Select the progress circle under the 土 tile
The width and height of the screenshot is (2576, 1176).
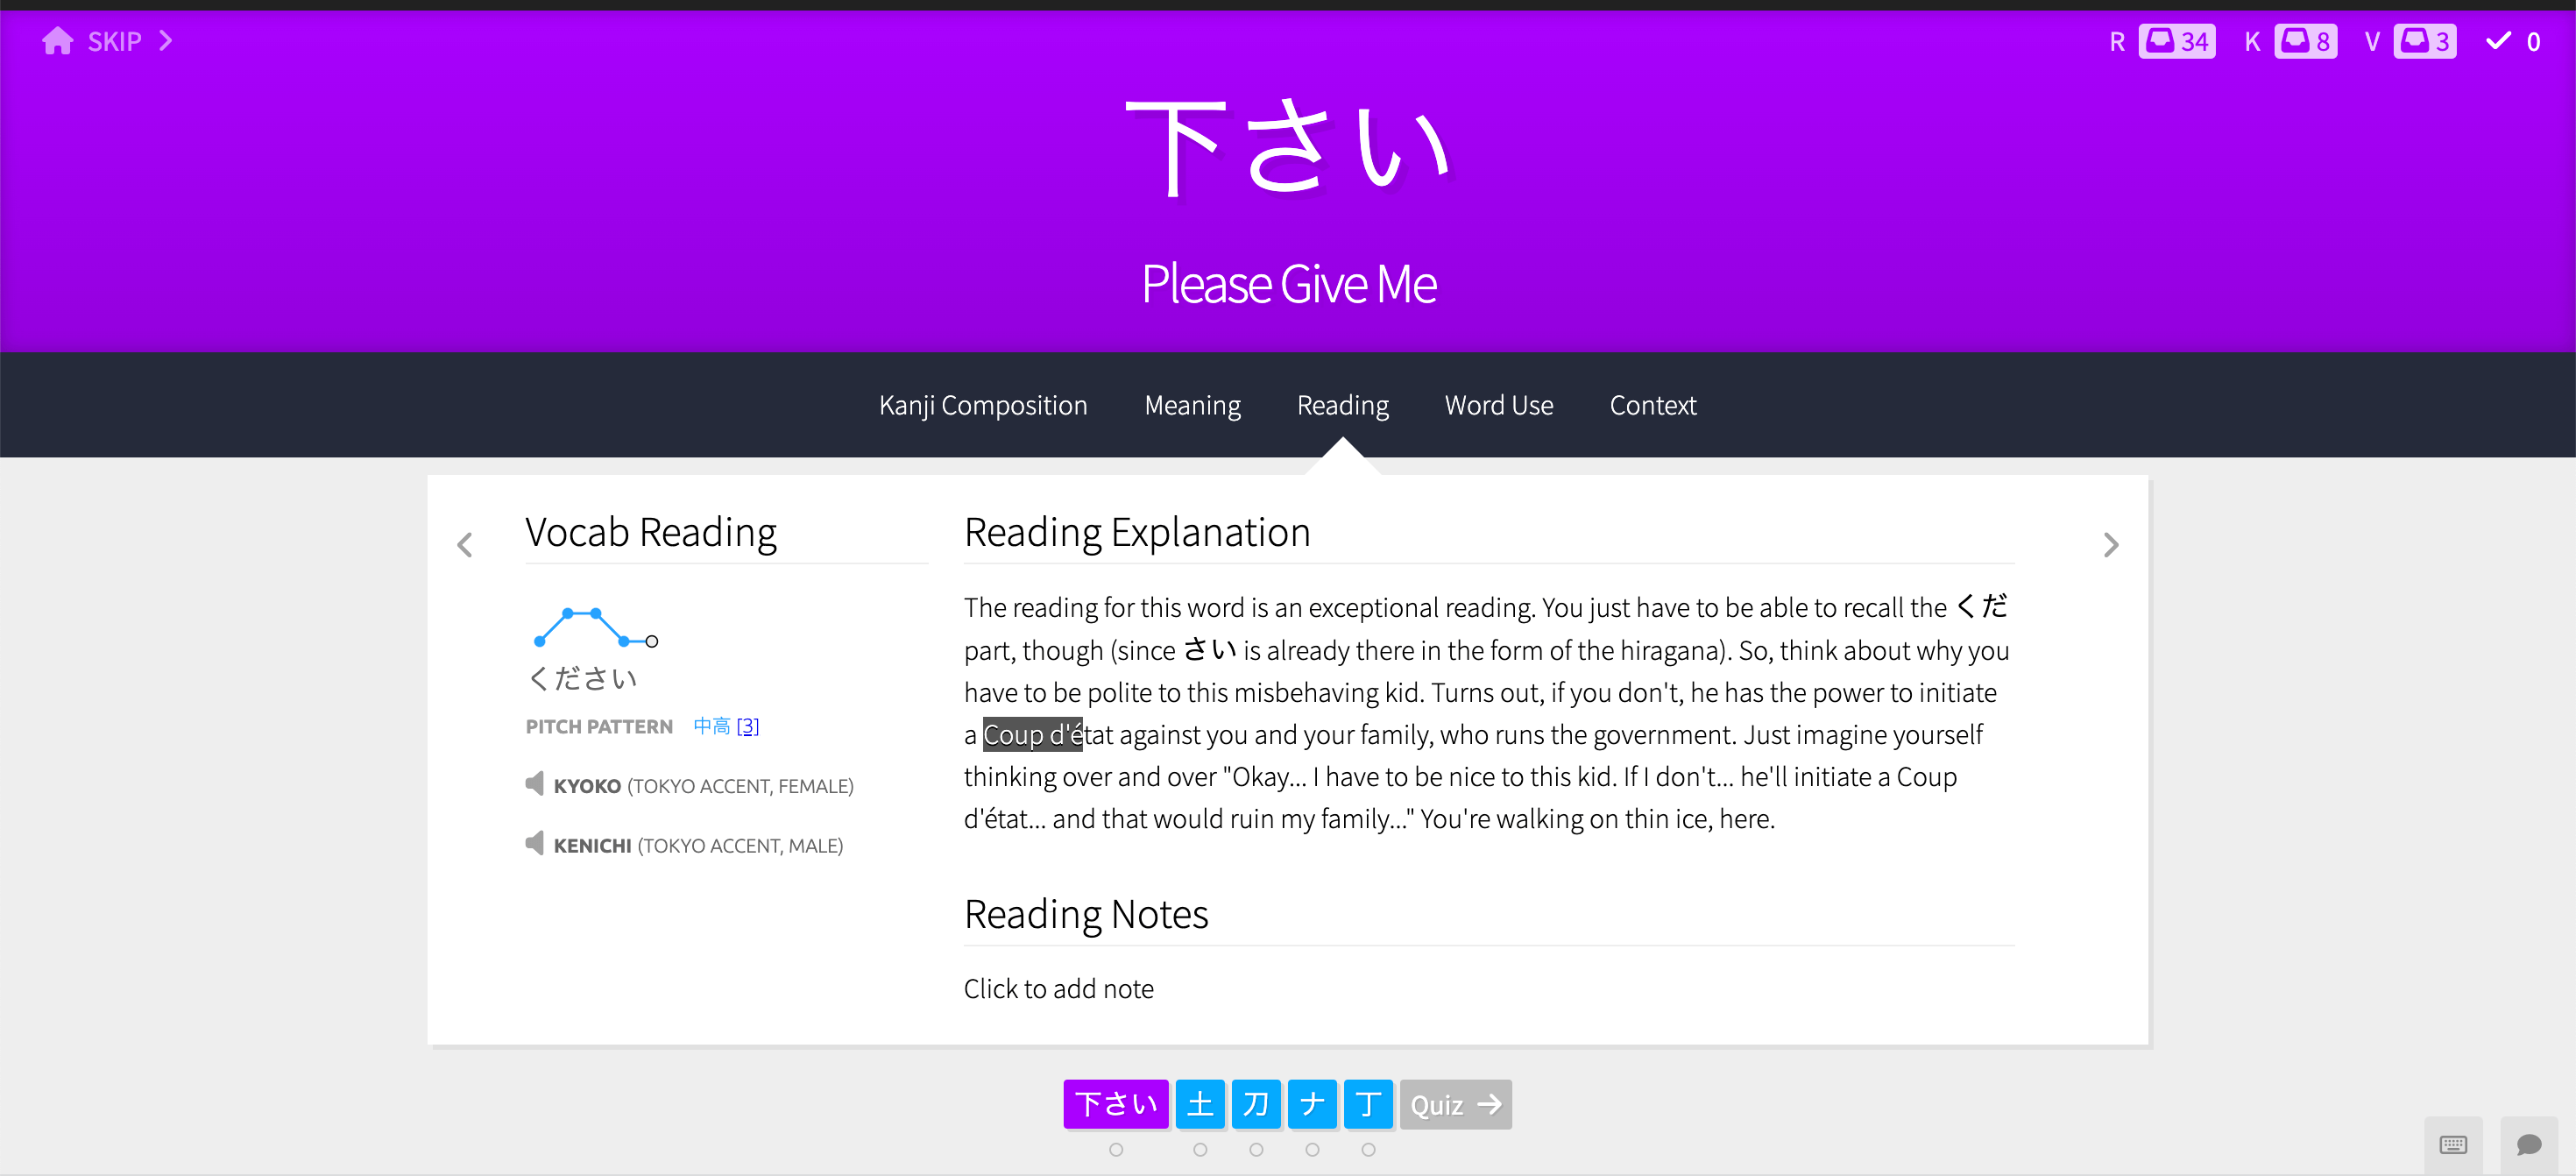pos(1200,1150)
